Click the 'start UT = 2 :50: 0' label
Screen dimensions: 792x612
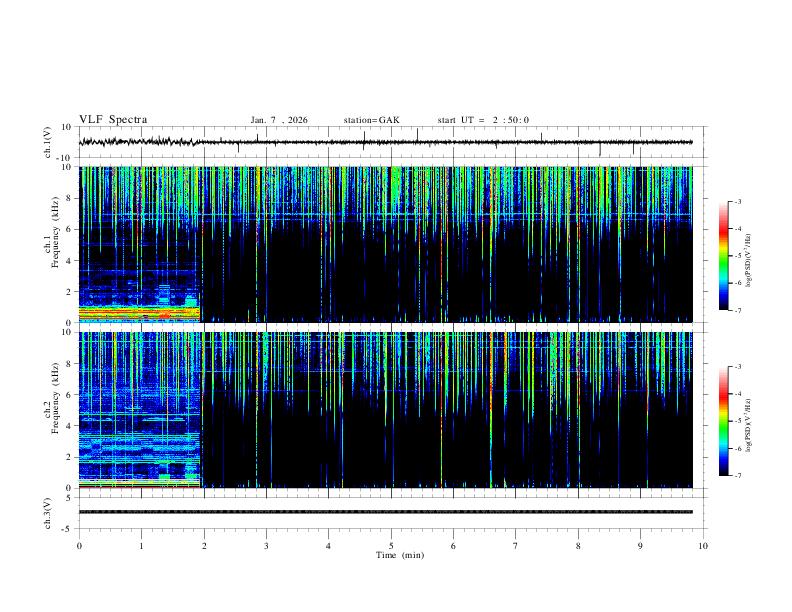tap(483, 120)
